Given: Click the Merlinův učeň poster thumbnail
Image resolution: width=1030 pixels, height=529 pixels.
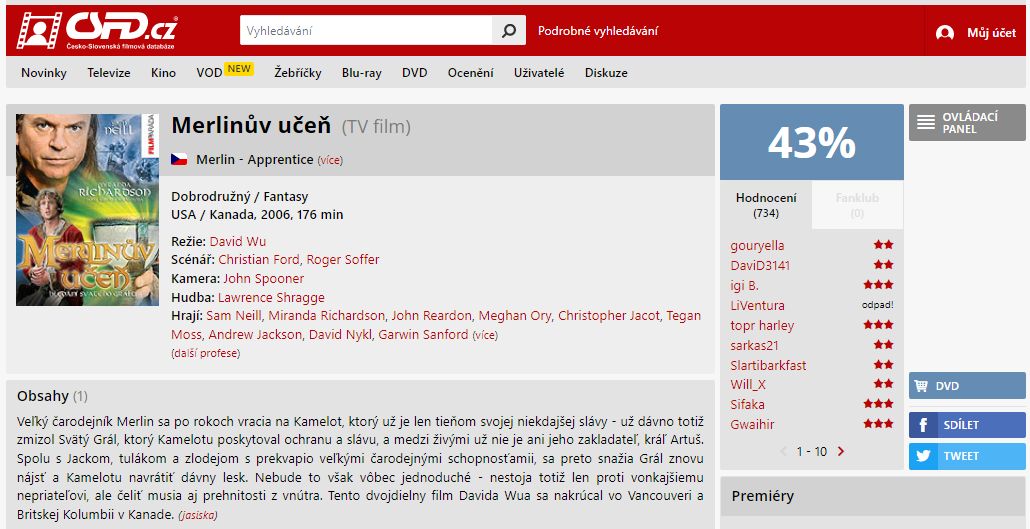Looking at the screenshot, I should pos(87,210).
